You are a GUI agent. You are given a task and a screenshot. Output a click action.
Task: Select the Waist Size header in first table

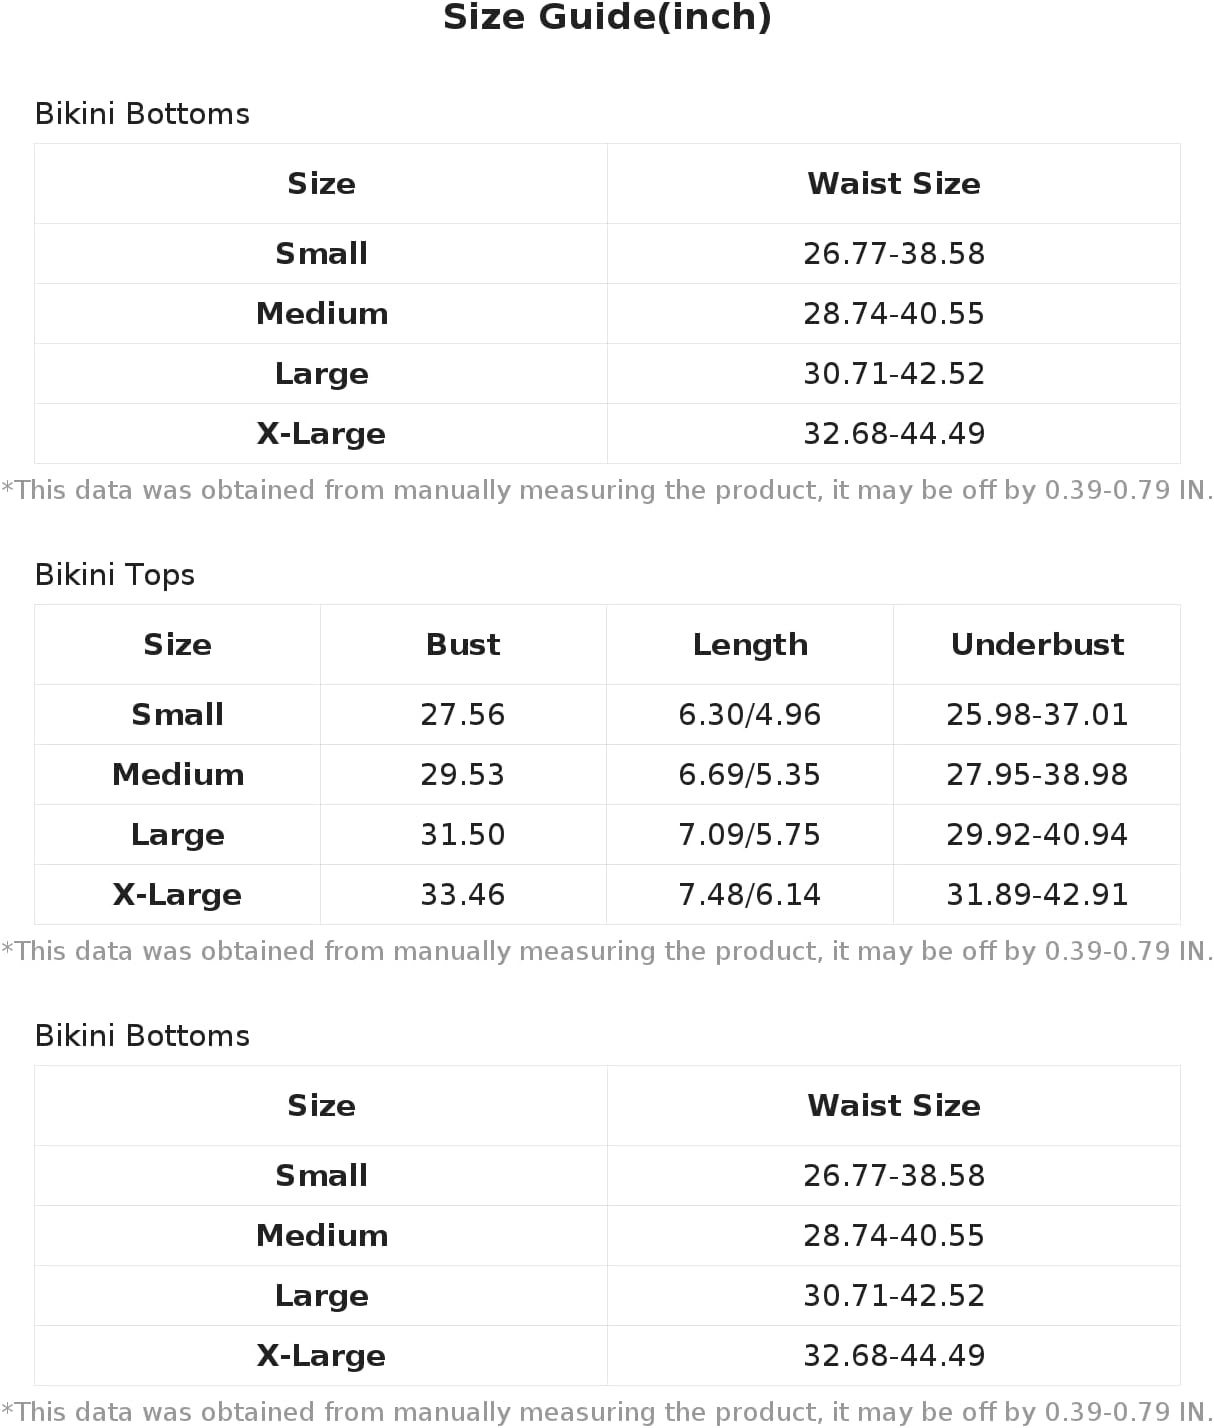[x=894, y=184]
